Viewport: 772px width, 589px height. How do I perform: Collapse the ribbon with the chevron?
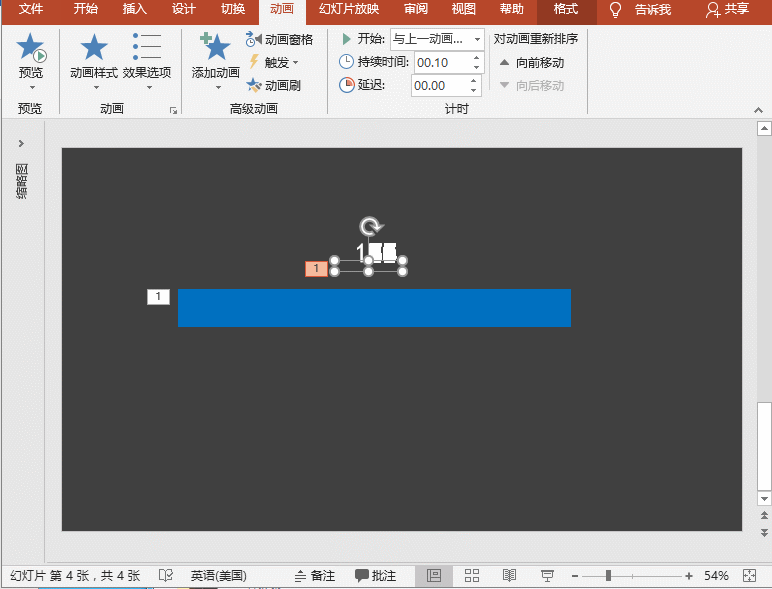tap(758, 110)
